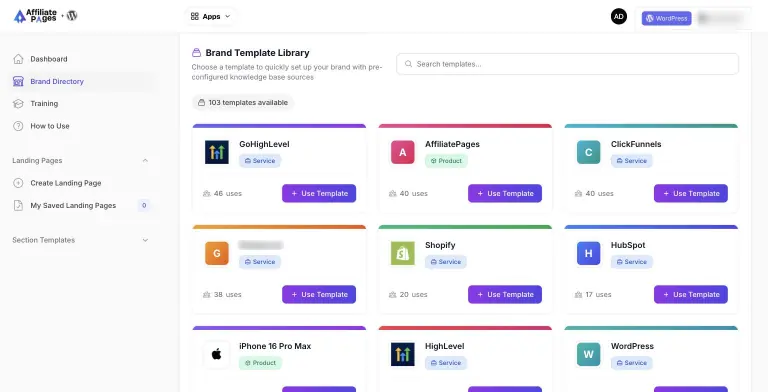
Task: Click the WordPress logo beside Affiliate Pages
Action: (x=72, y=15)
